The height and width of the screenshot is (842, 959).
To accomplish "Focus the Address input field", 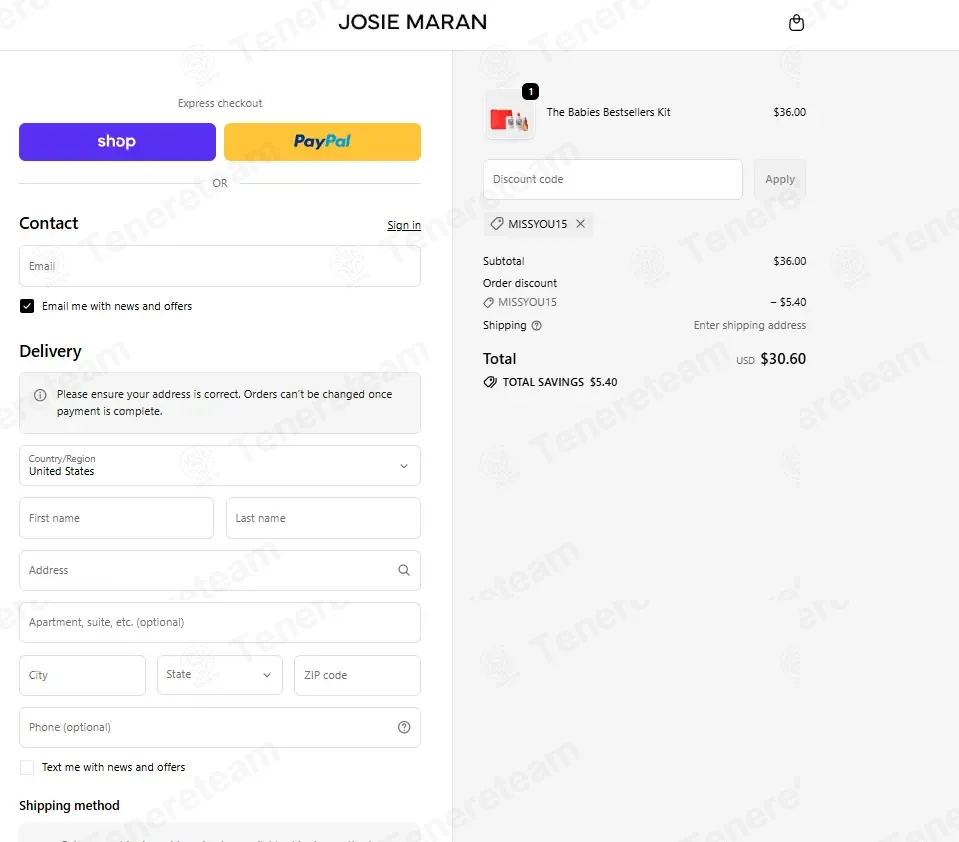I will point(220,570).
